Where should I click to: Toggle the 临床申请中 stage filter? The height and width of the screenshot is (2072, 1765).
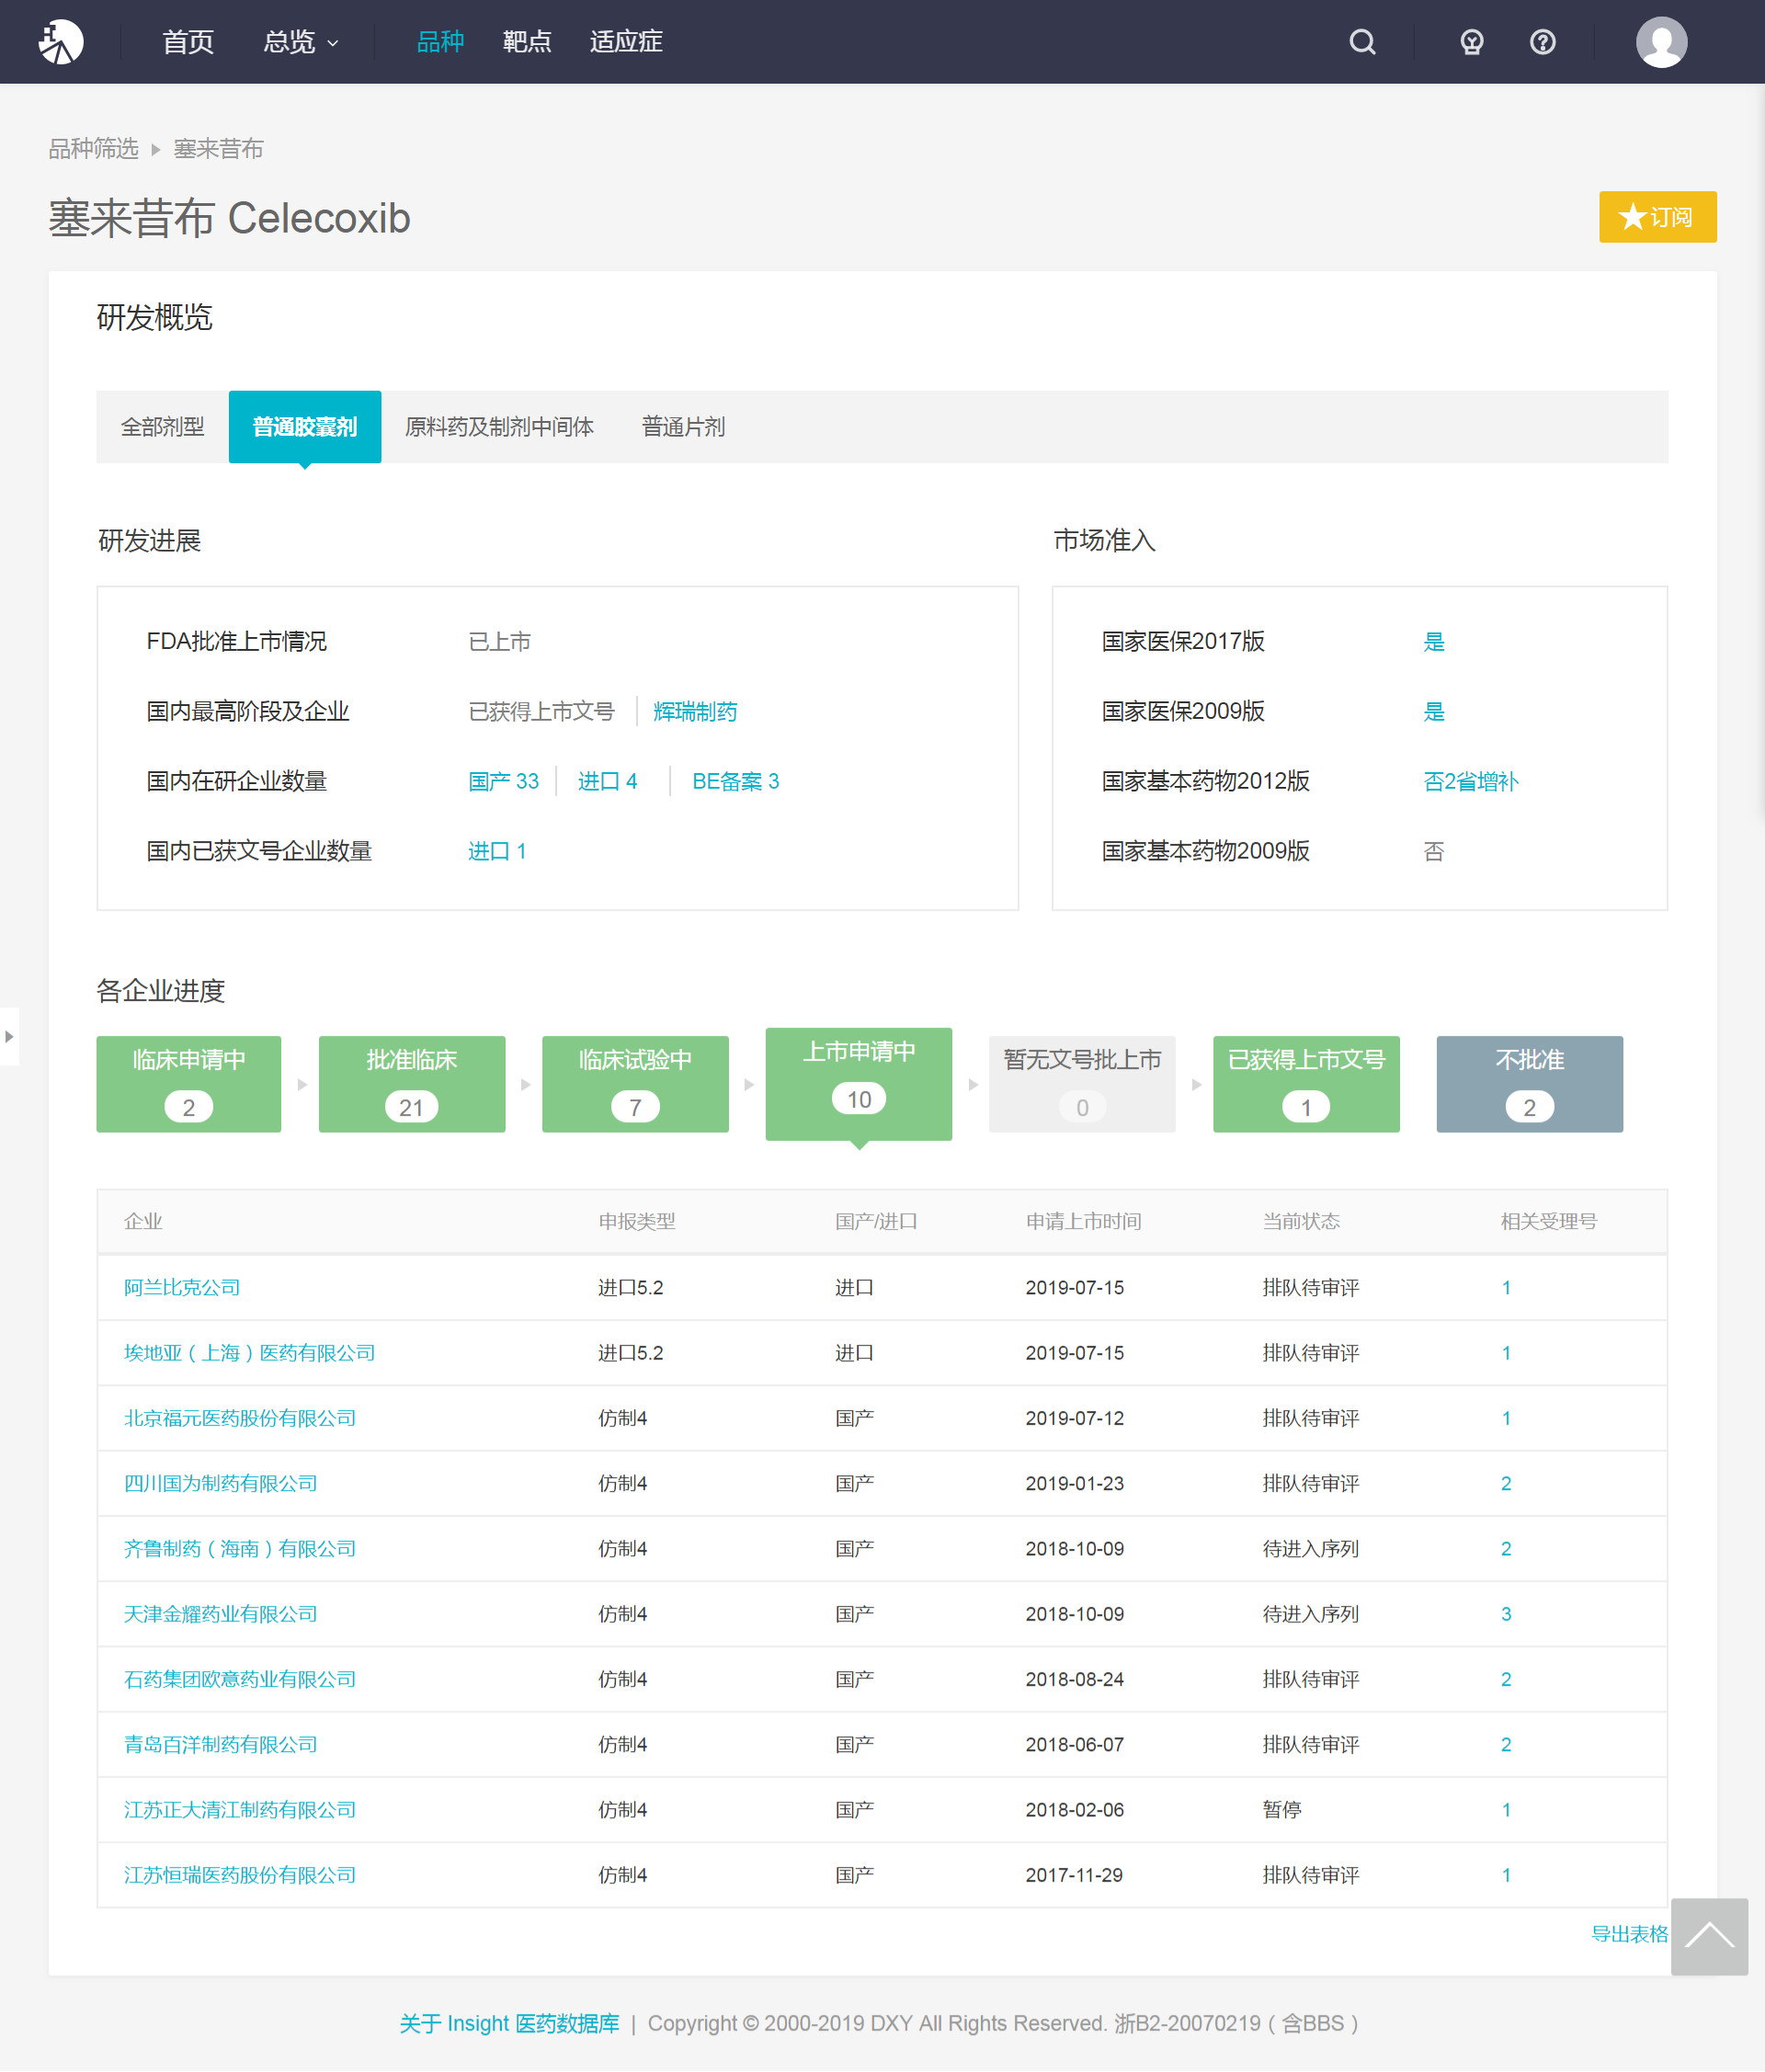(x=188, y=1084)
